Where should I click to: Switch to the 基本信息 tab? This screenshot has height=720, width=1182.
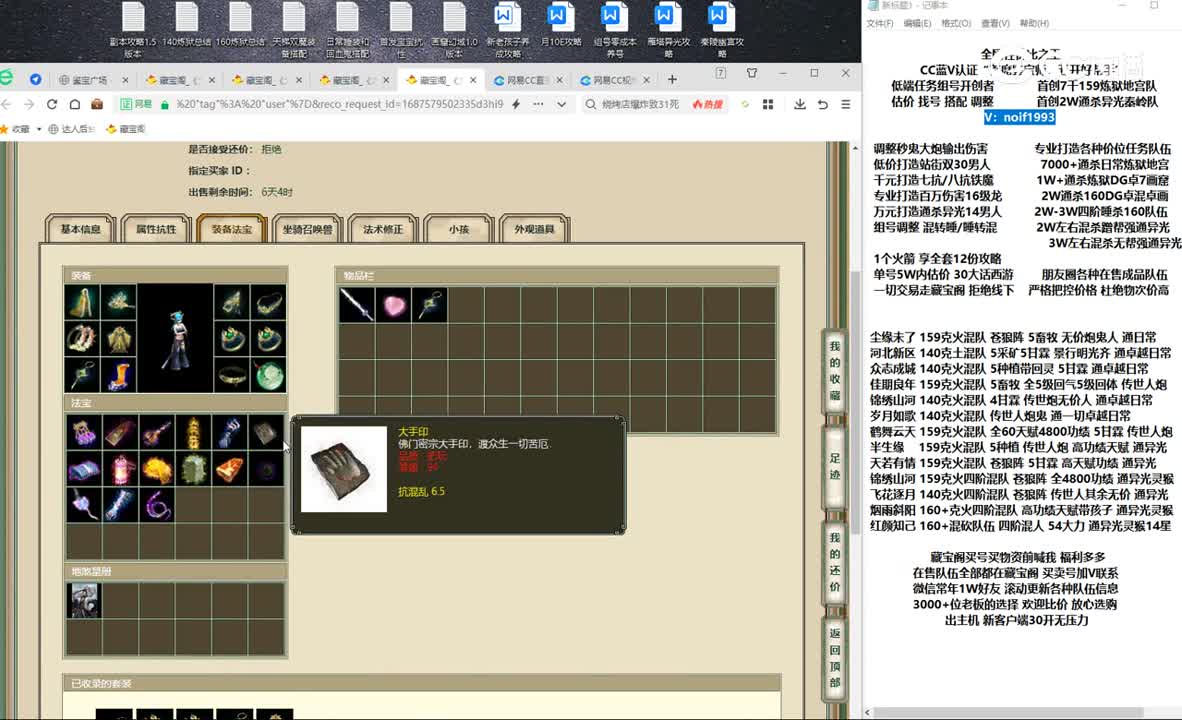(x=80, y=229)
